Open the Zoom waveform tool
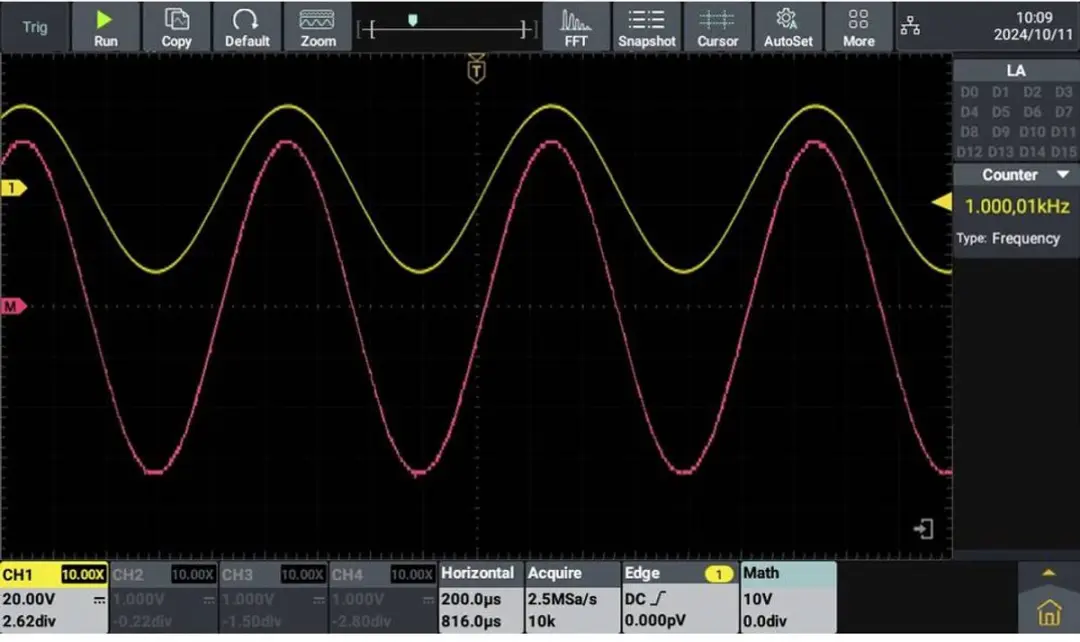The image size is (1080, 642). [318, 27]
